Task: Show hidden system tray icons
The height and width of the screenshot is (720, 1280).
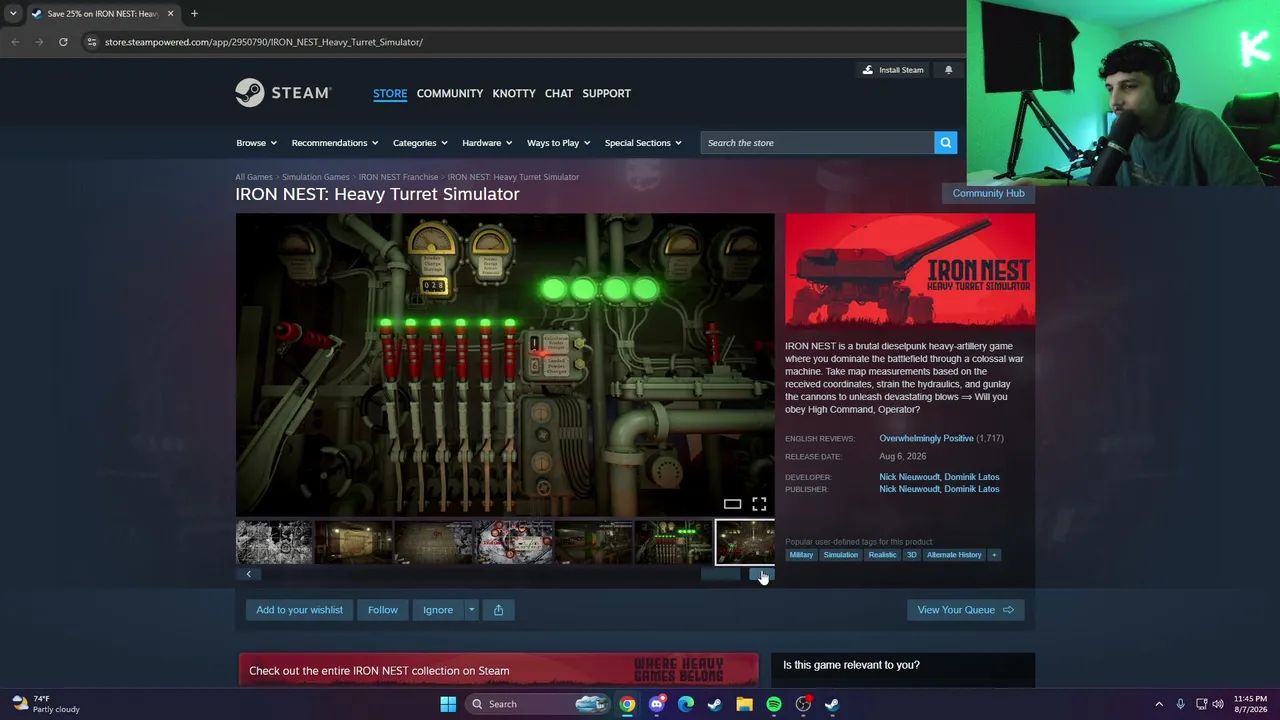Action: point(1159,704)
